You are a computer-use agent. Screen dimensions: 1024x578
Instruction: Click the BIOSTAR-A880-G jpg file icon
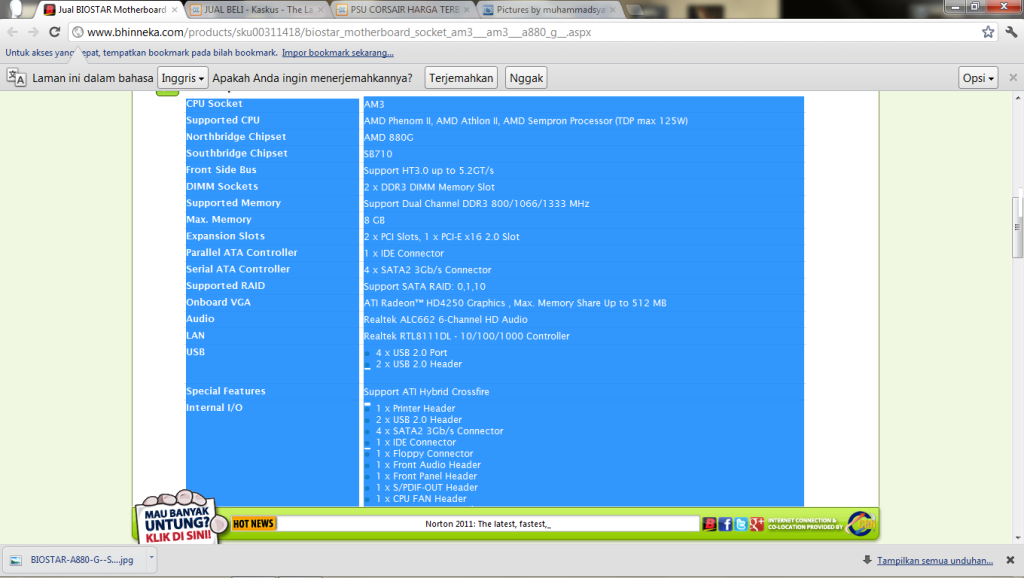coord(16,560)
